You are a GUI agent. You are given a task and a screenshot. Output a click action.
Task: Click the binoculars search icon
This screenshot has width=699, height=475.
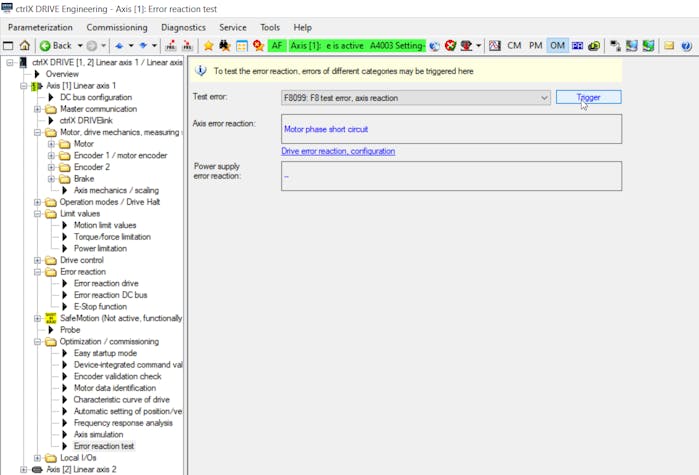(x=225, y=46)
